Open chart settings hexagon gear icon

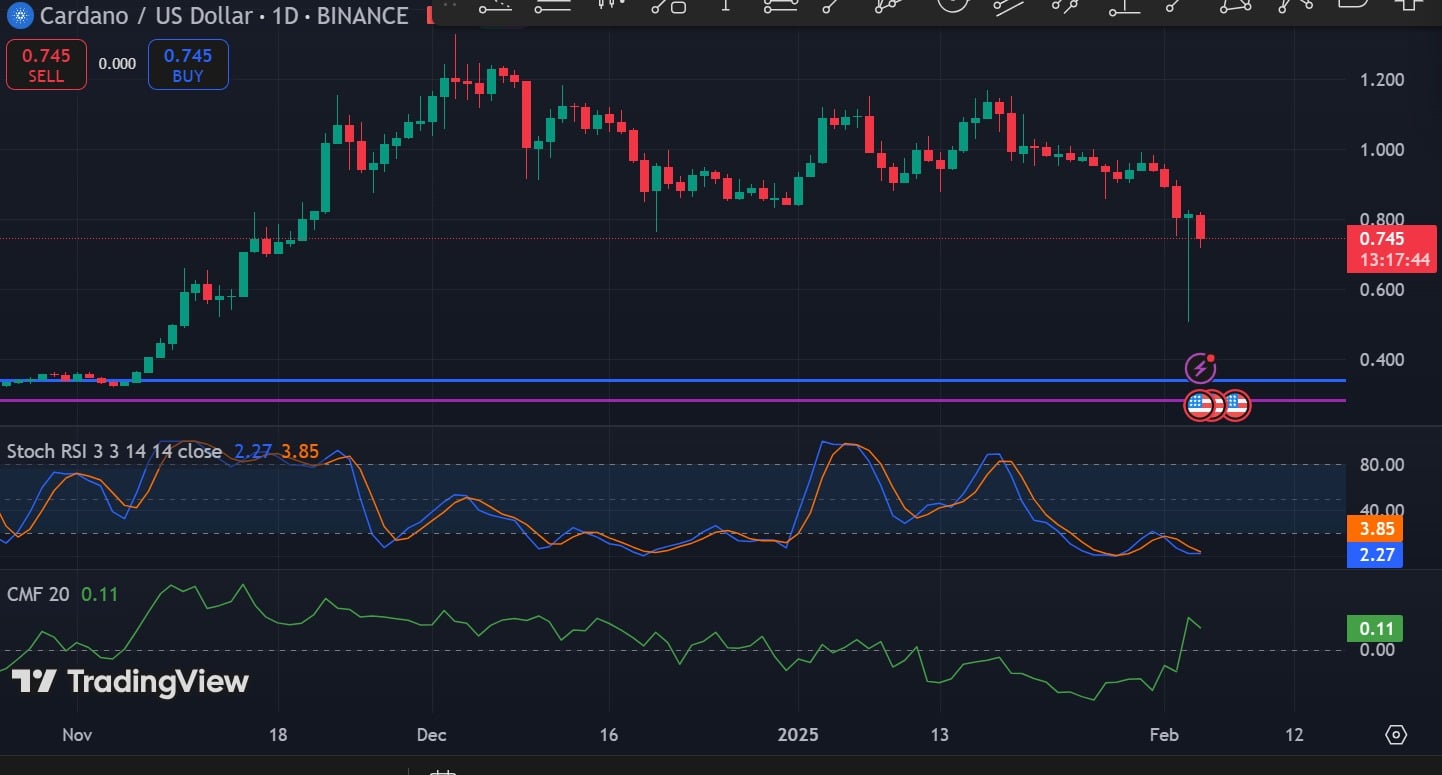(1396, 735)
